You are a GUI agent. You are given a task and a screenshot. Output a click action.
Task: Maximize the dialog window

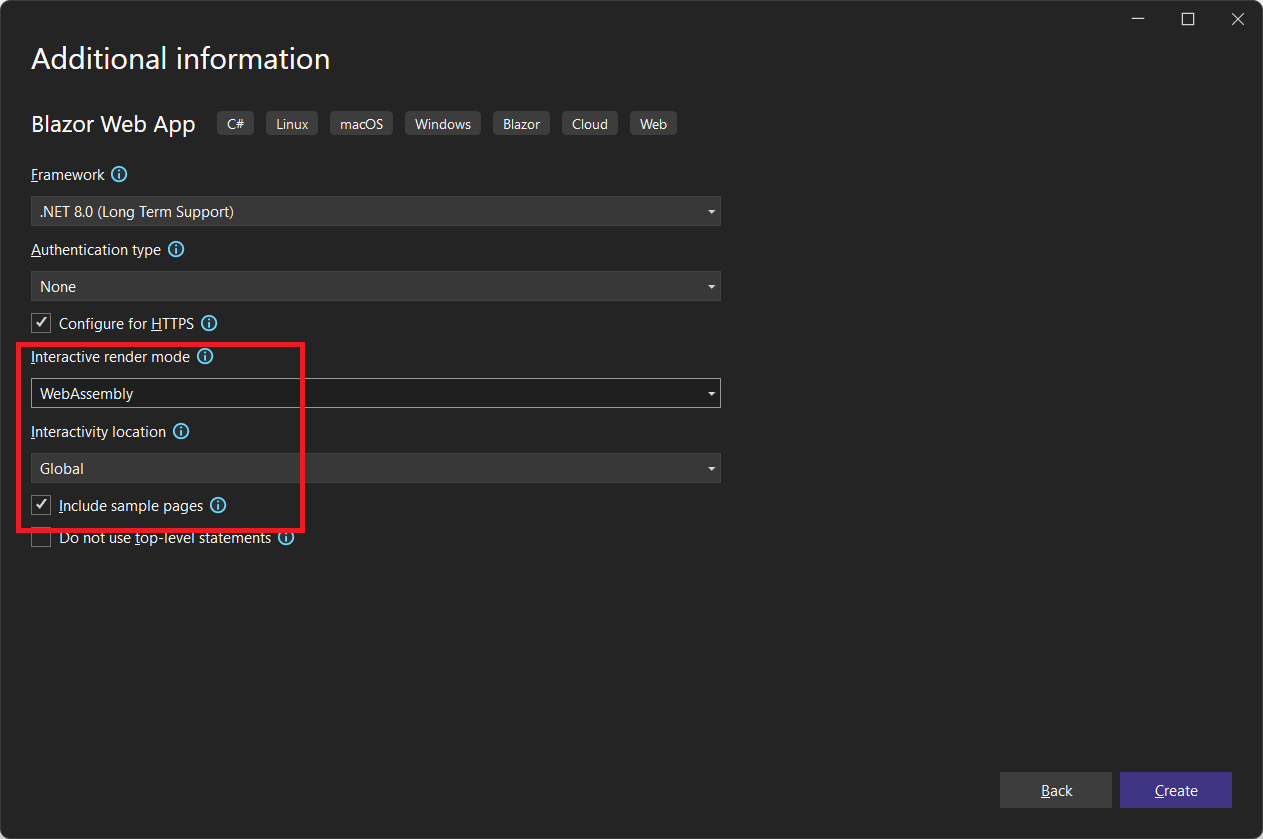pyautogui.click(x=1188, y=19)
